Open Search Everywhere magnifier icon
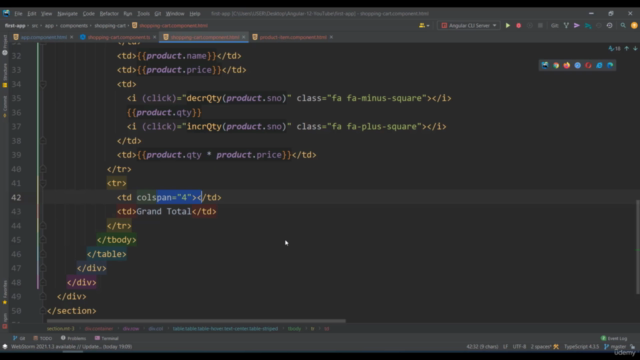This screenshot has width=640, height=360. 623,25
